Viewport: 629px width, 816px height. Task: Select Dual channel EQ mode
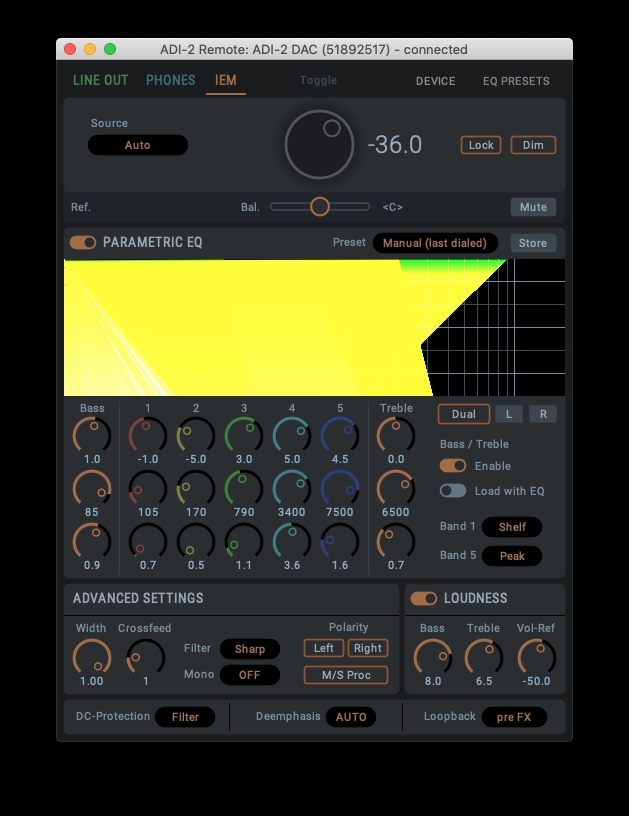pyautogui.click(x=464, y=414)
